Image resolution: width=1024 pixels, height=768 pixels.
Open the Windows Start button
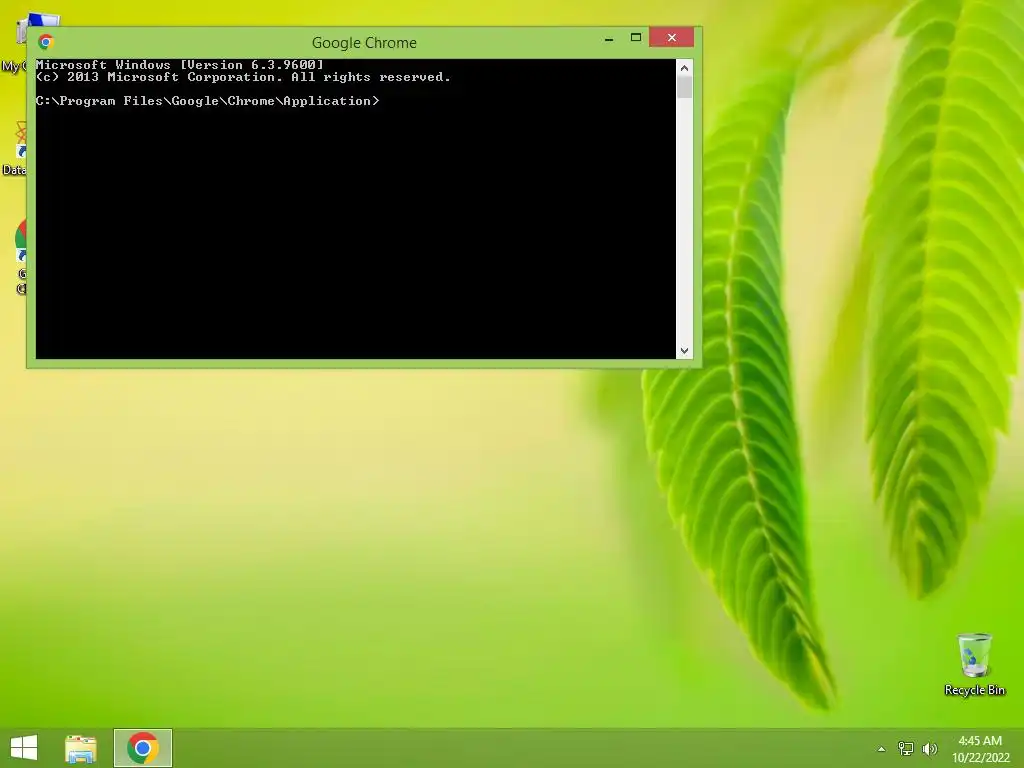tap(24, 748)
